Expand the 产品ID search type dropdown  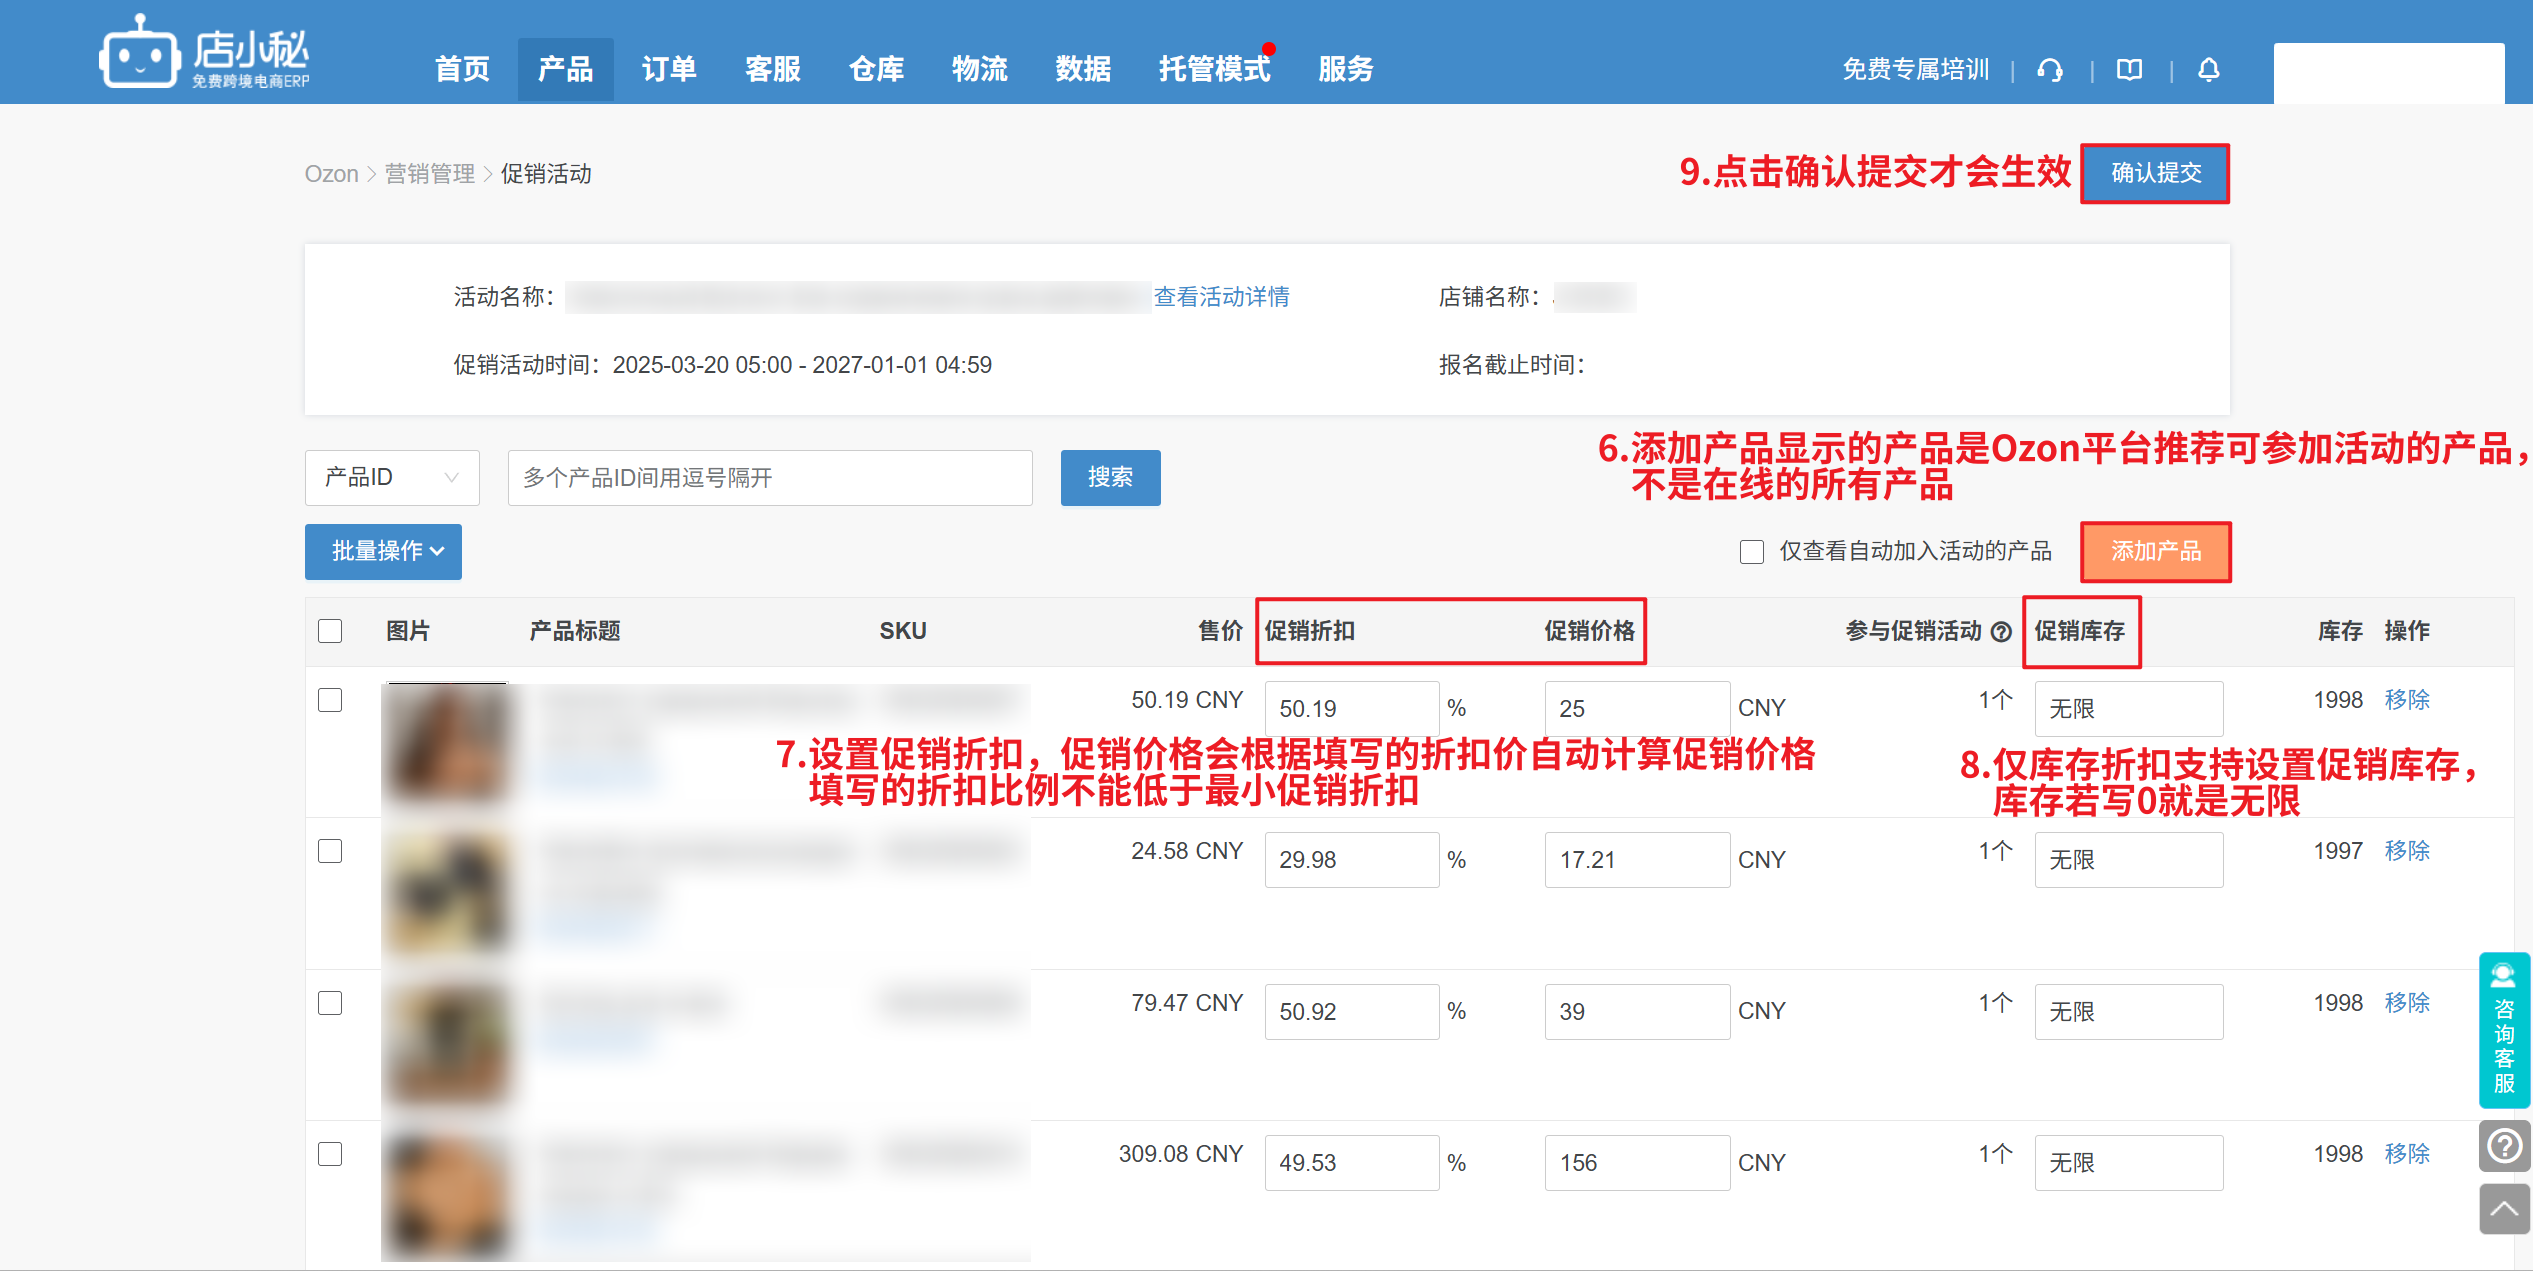click(x=391, y=478)
